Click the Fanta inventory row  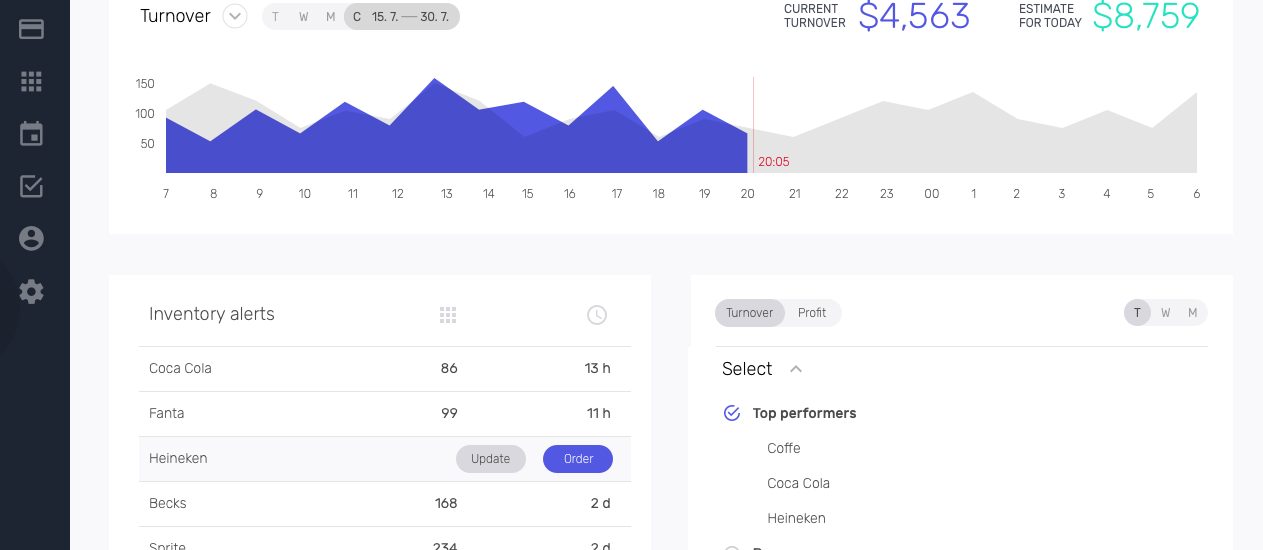click(x=385, y=414)
